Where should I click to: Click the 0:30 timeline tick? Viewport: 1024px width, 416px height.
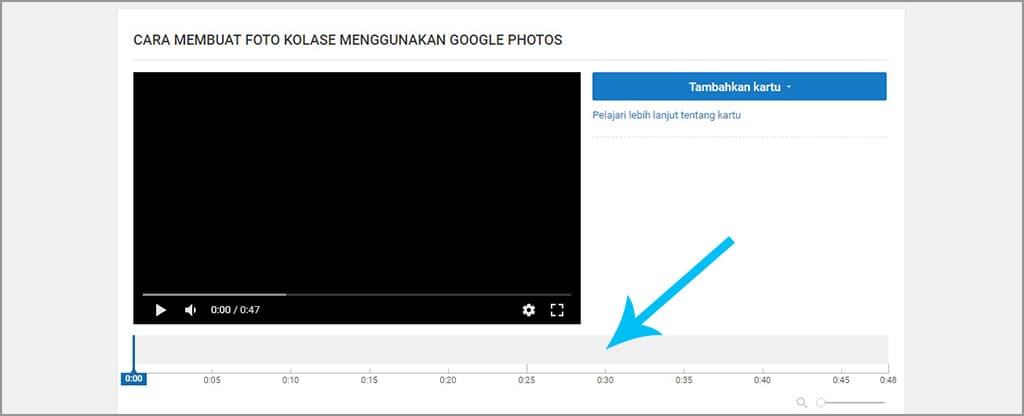605,380
